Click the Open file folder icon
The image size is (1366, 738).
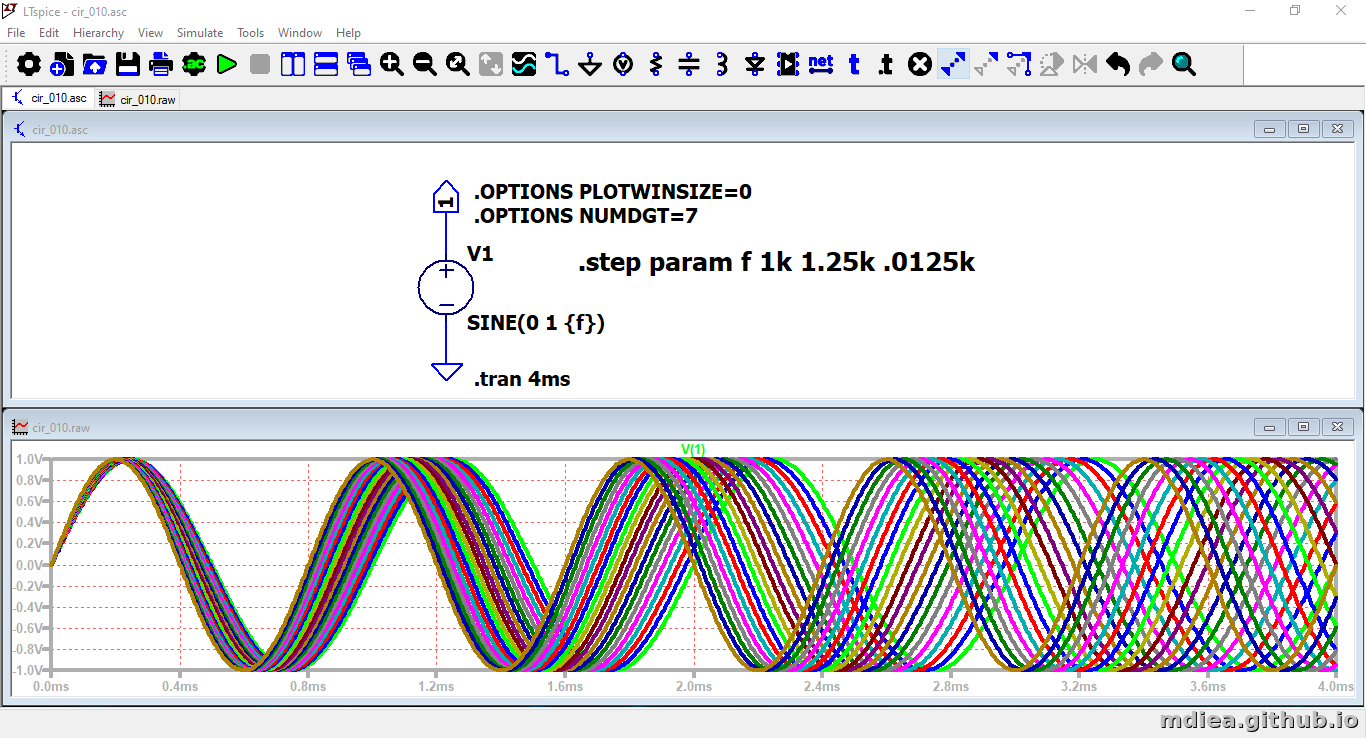[x=94, y=65]
